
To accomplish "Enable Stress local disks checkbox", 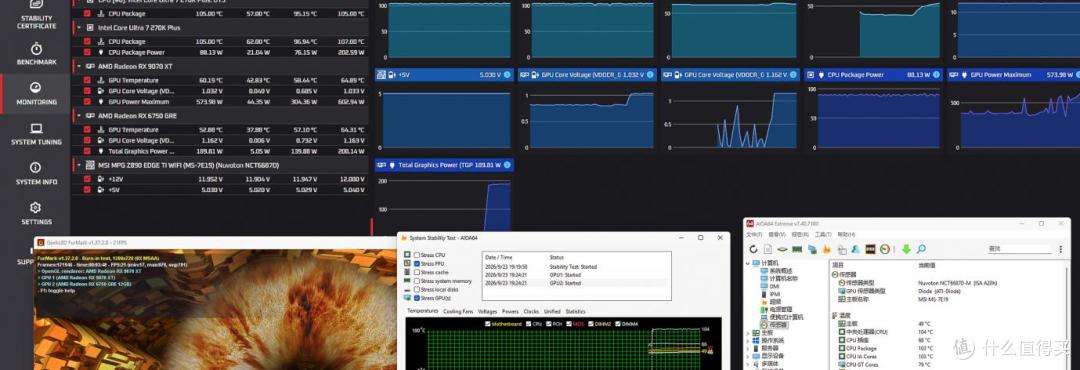I will (x=417, y=289).
